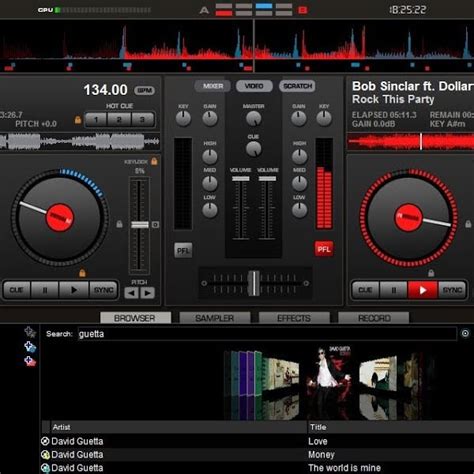This screenshot has height=474, width=474.
Task: Click the right deck CUE button
Action: [x=365, y=290]
